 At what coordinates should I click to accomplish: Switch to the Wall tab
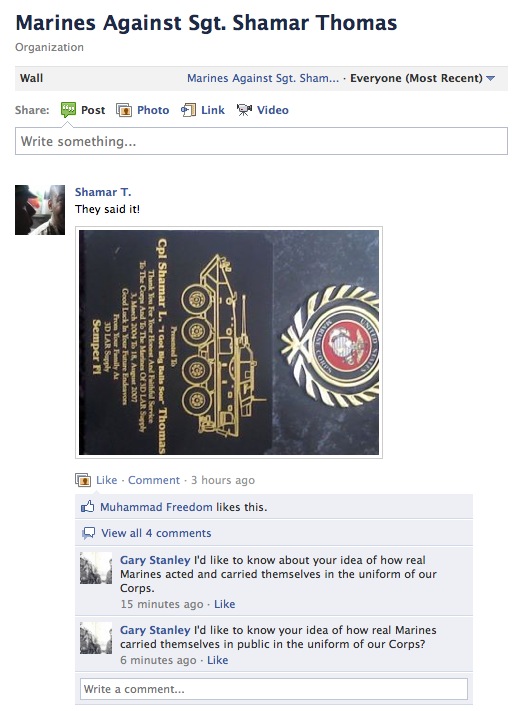point(31,78)
